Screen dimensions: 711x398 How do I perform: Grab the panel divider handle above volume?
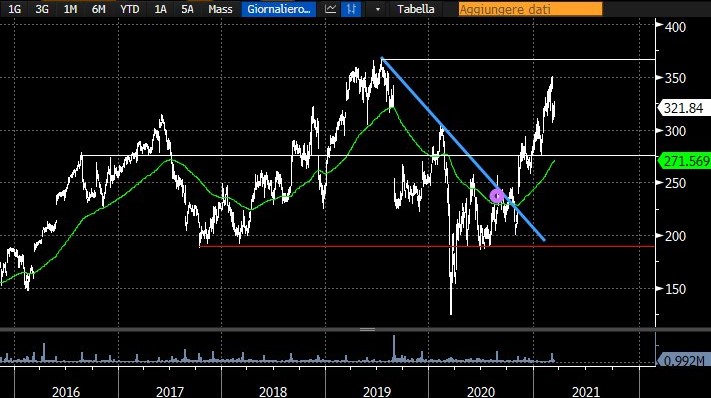pos(367,330)
